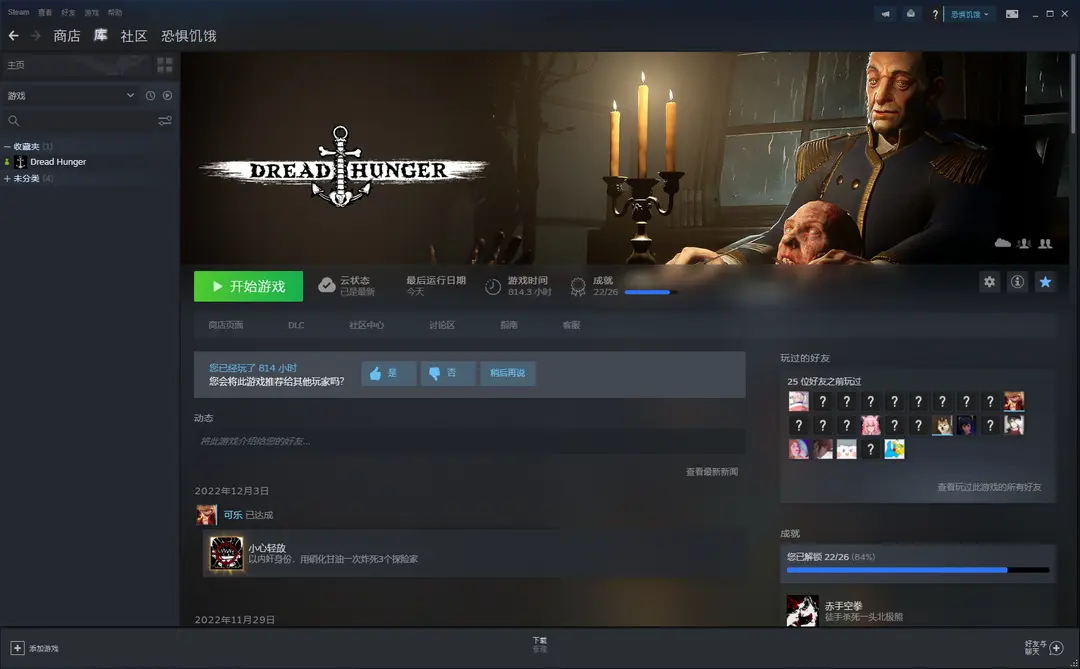Click the co-op feature icon on the banner
Image resolution: width=1080 pixels, height=669 pixels.
(x=1045, y=243)
